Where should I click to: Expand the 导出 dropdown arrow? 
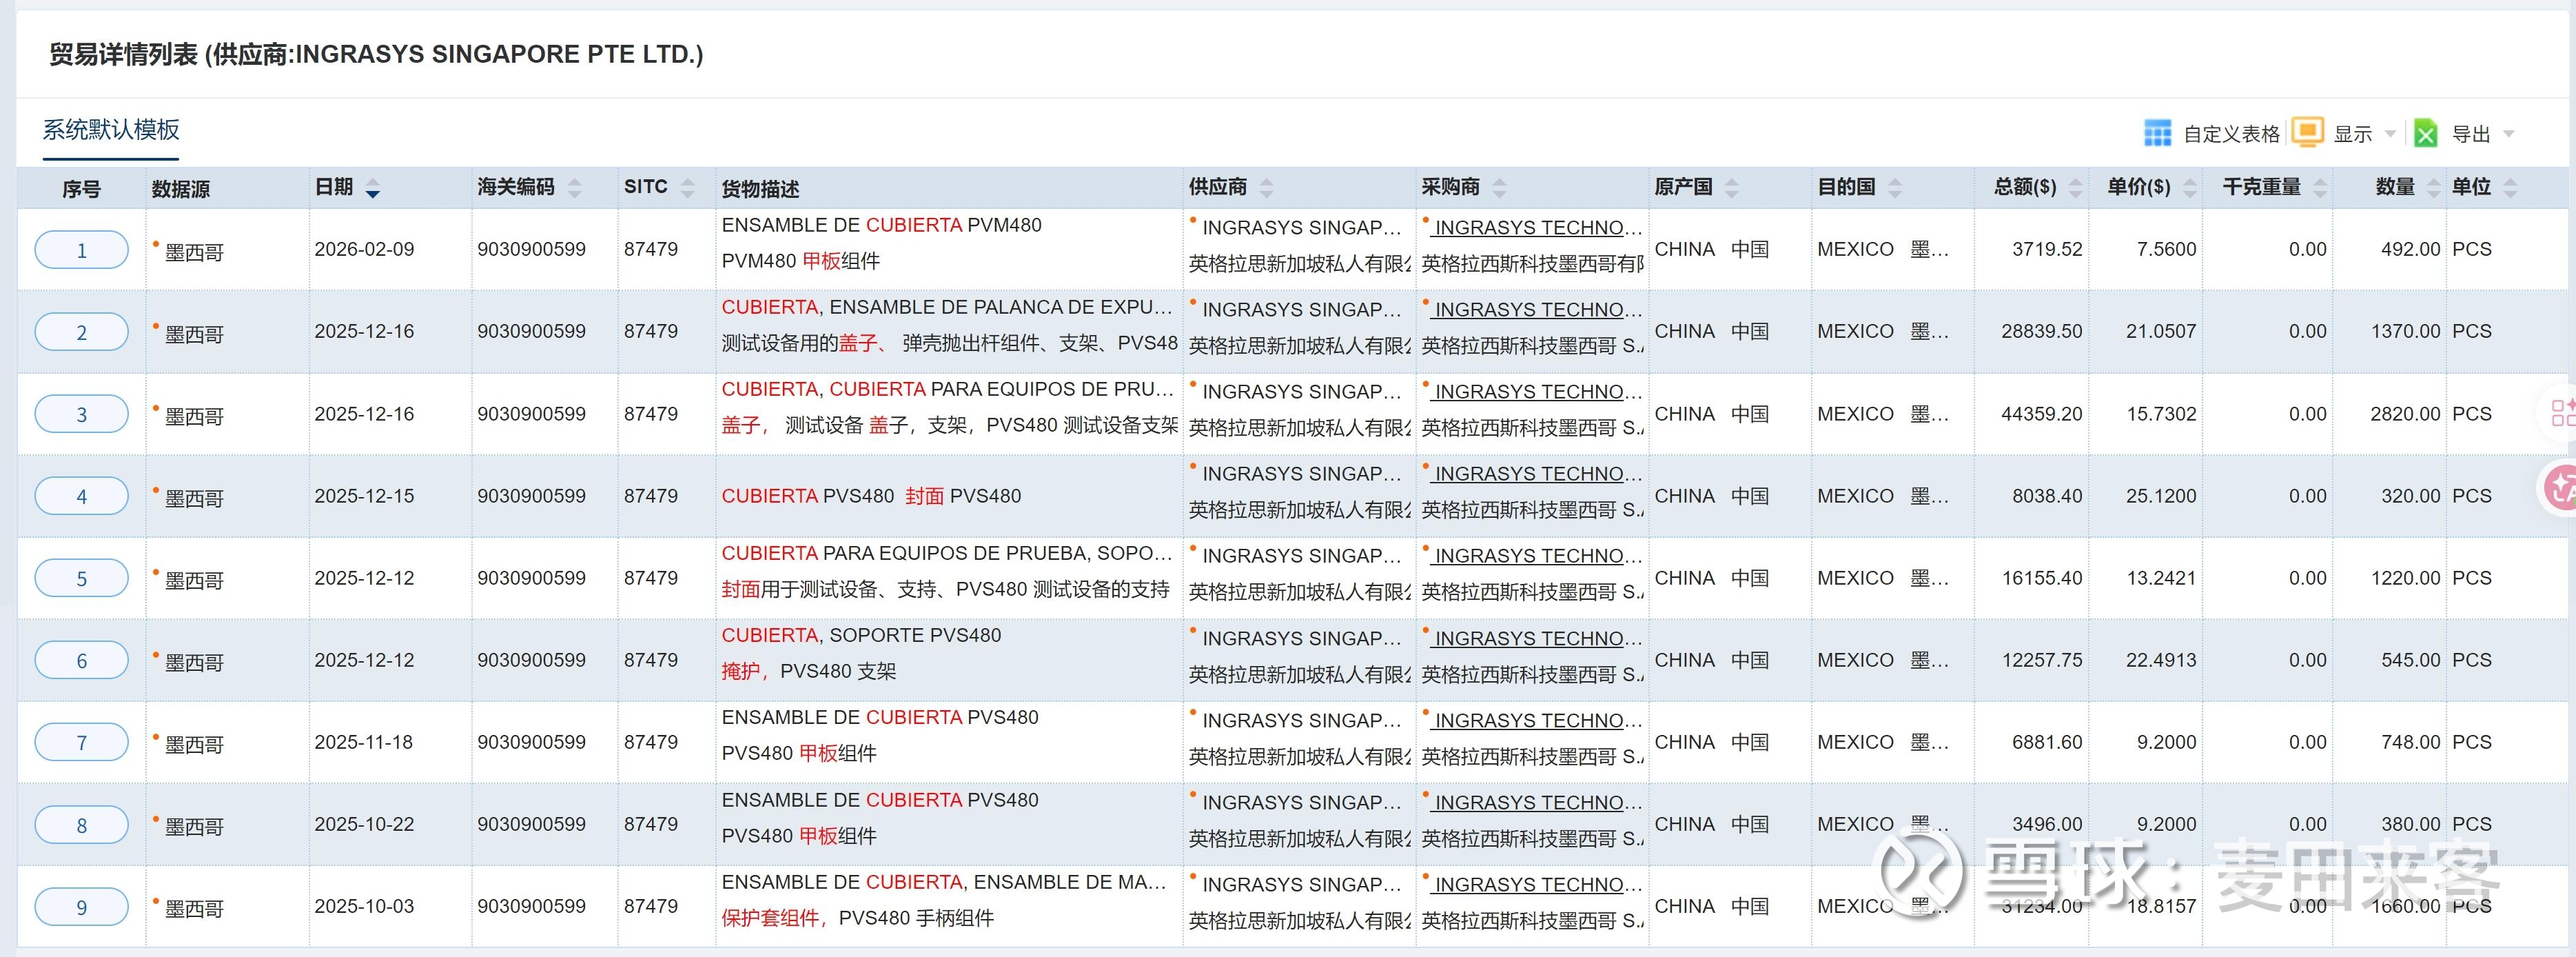click(x=2508, y=134)
